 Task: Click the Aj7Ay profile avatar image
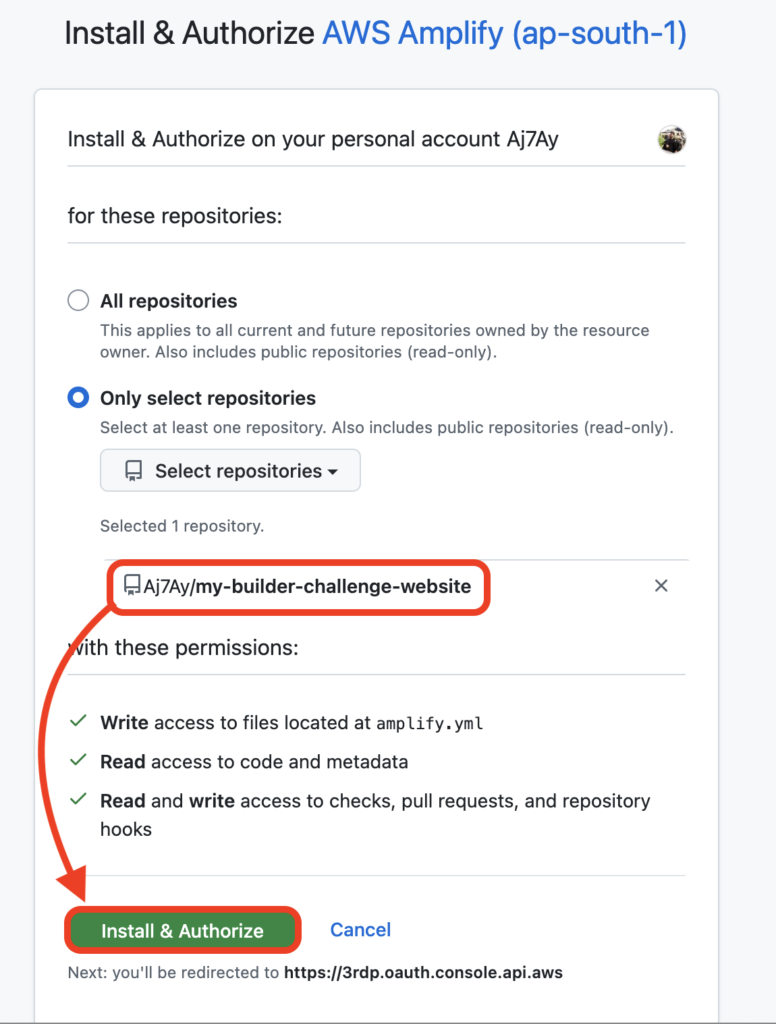click(x=671, y=139)
